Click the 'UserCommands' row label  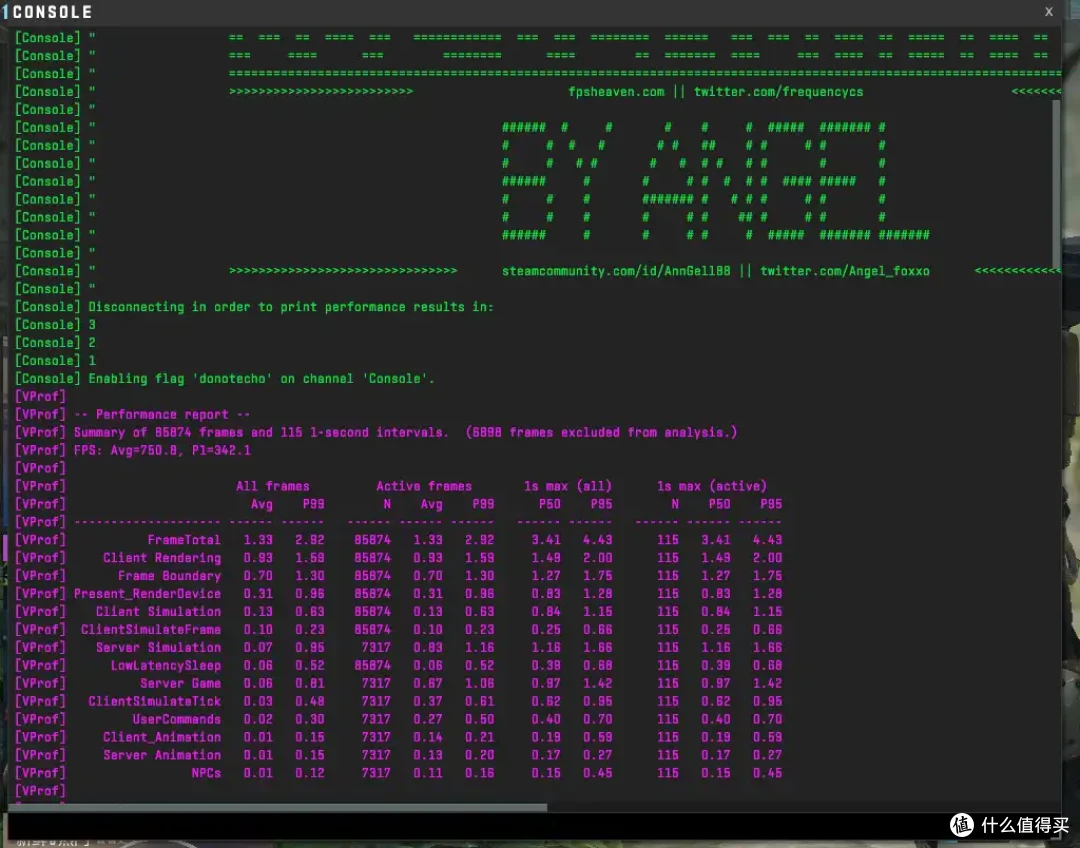(x=177, y=718)
